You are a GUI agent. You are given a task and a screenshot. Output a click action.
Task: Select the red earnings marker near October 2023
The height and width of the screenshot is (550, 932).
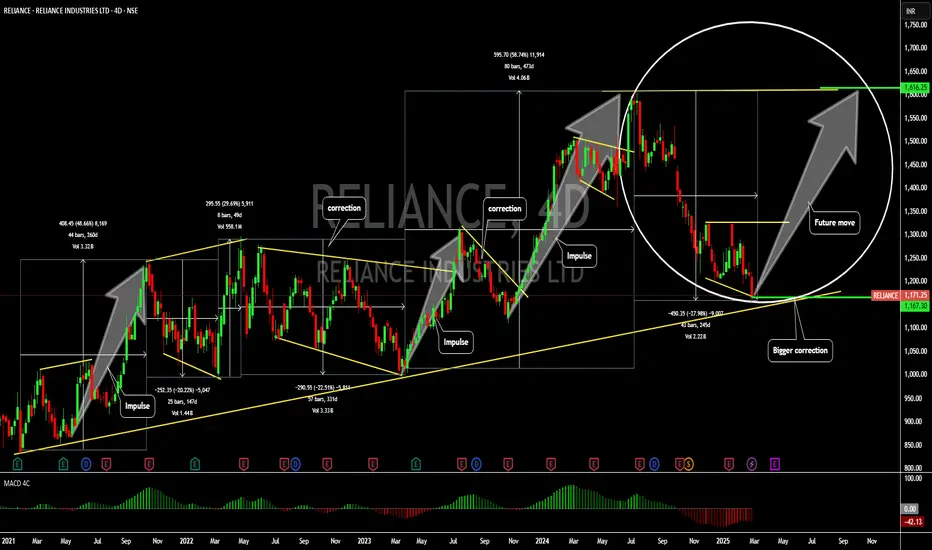pos(508,464)
